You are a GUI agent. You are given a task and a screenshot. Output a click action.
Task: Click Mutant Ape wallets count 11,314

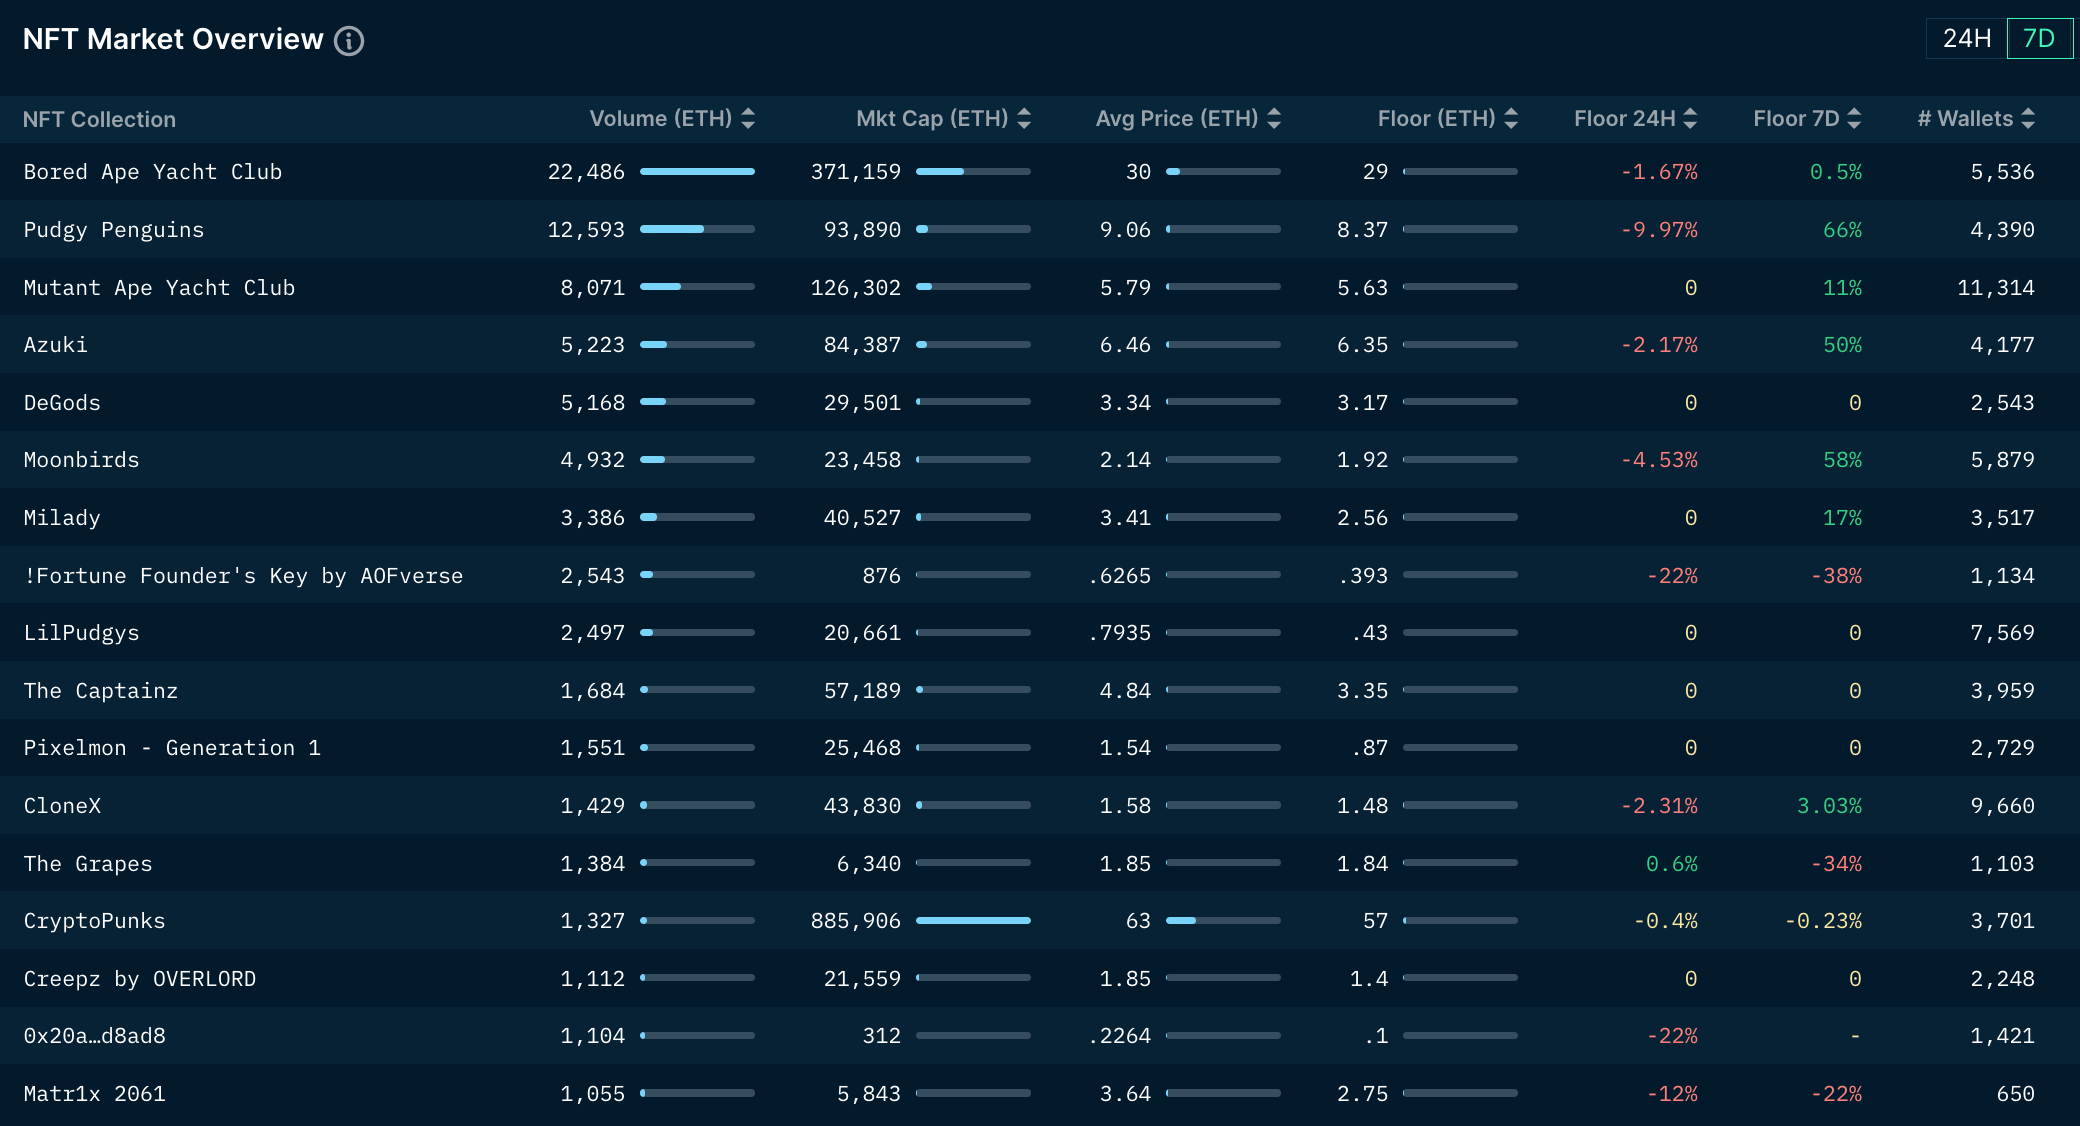[1995, 288]
